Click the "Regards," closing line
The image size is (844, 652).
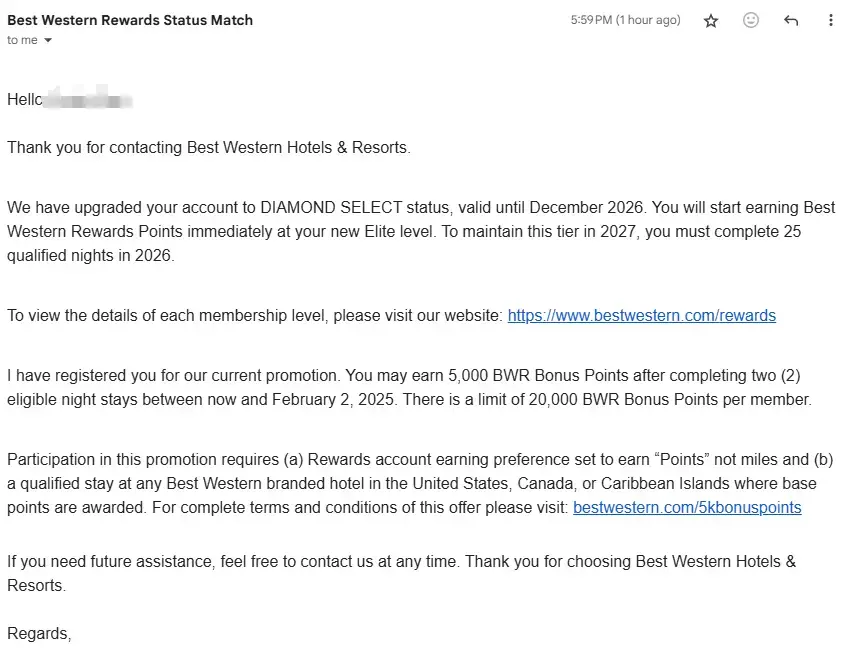pos(39,633)
